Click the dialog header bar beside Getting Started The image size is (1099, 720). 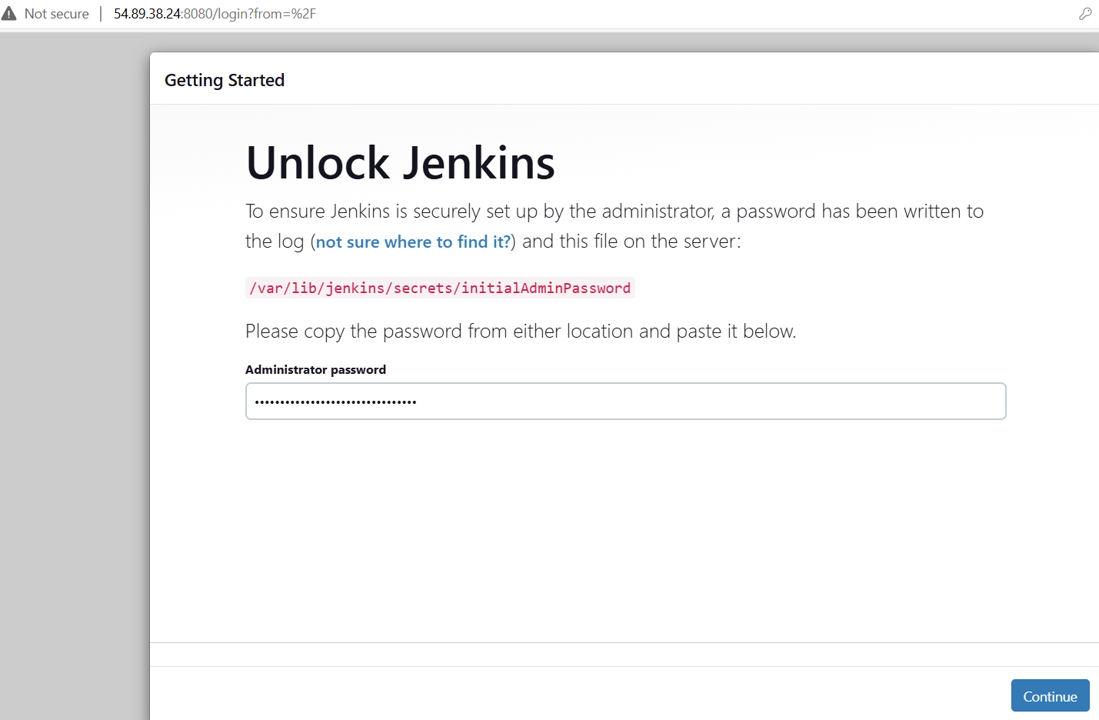coord(687,79)
